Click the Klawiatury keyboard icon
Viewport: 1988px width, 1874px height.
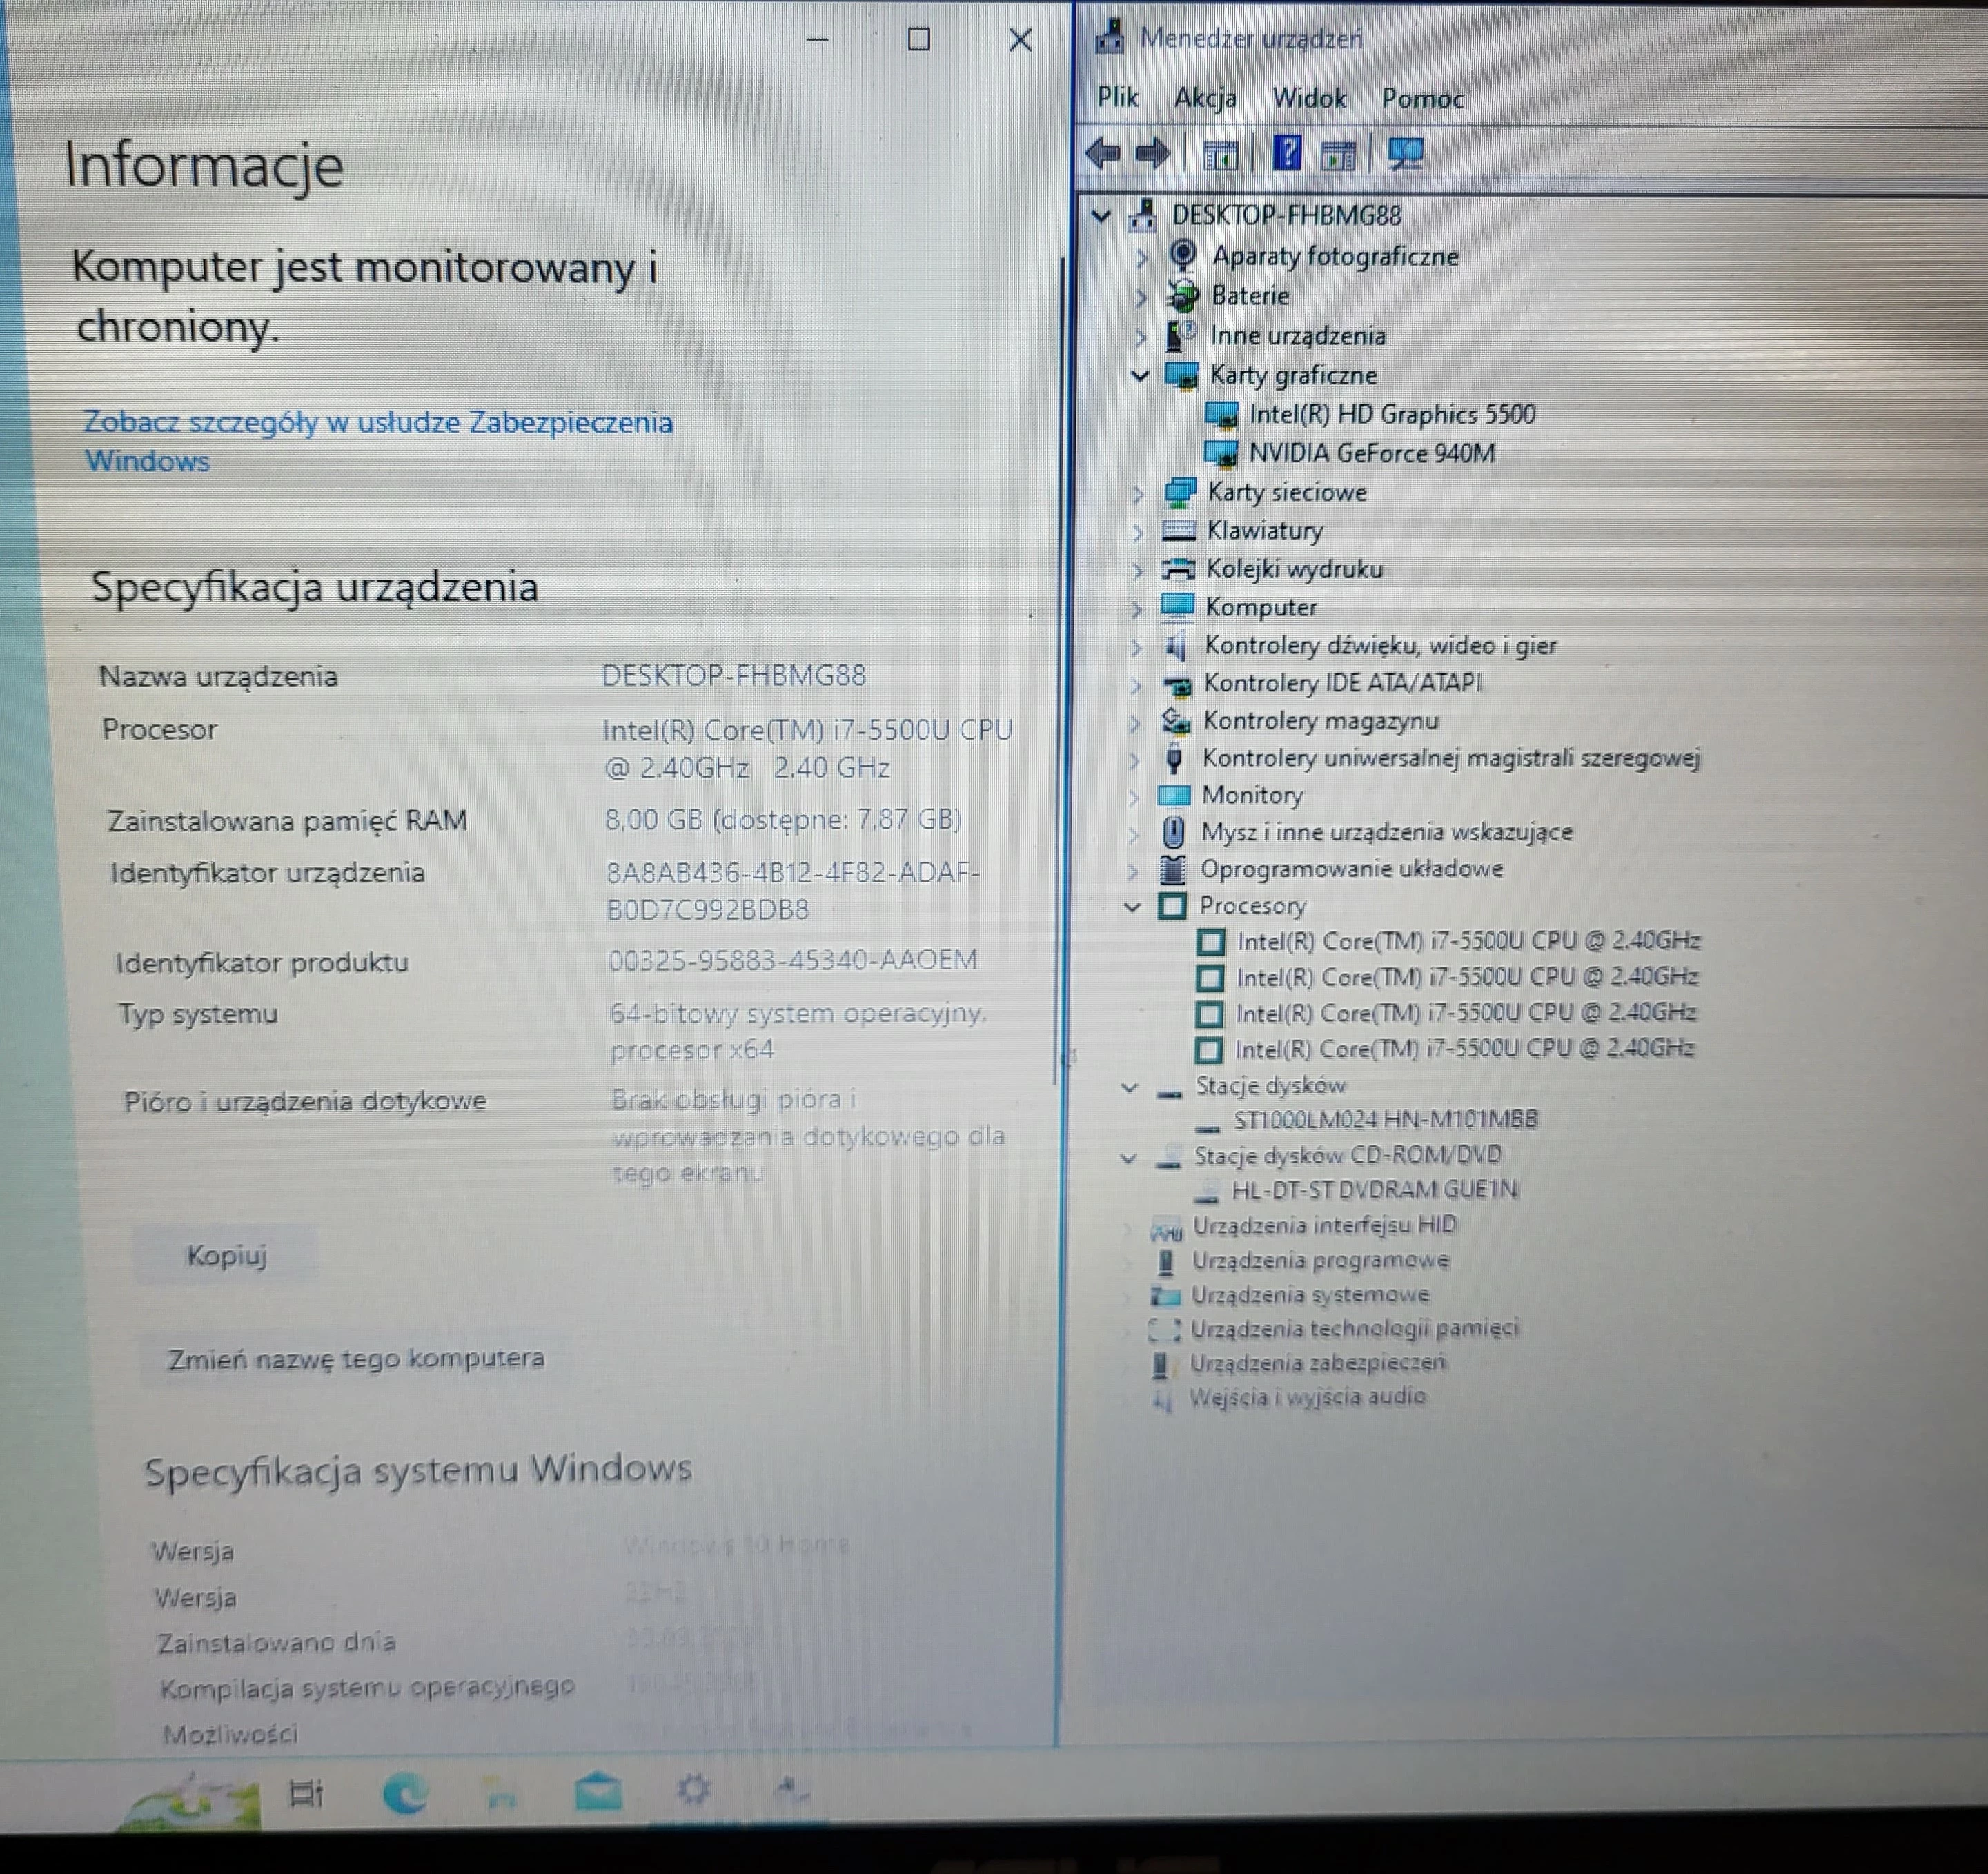click(1179, 530)
